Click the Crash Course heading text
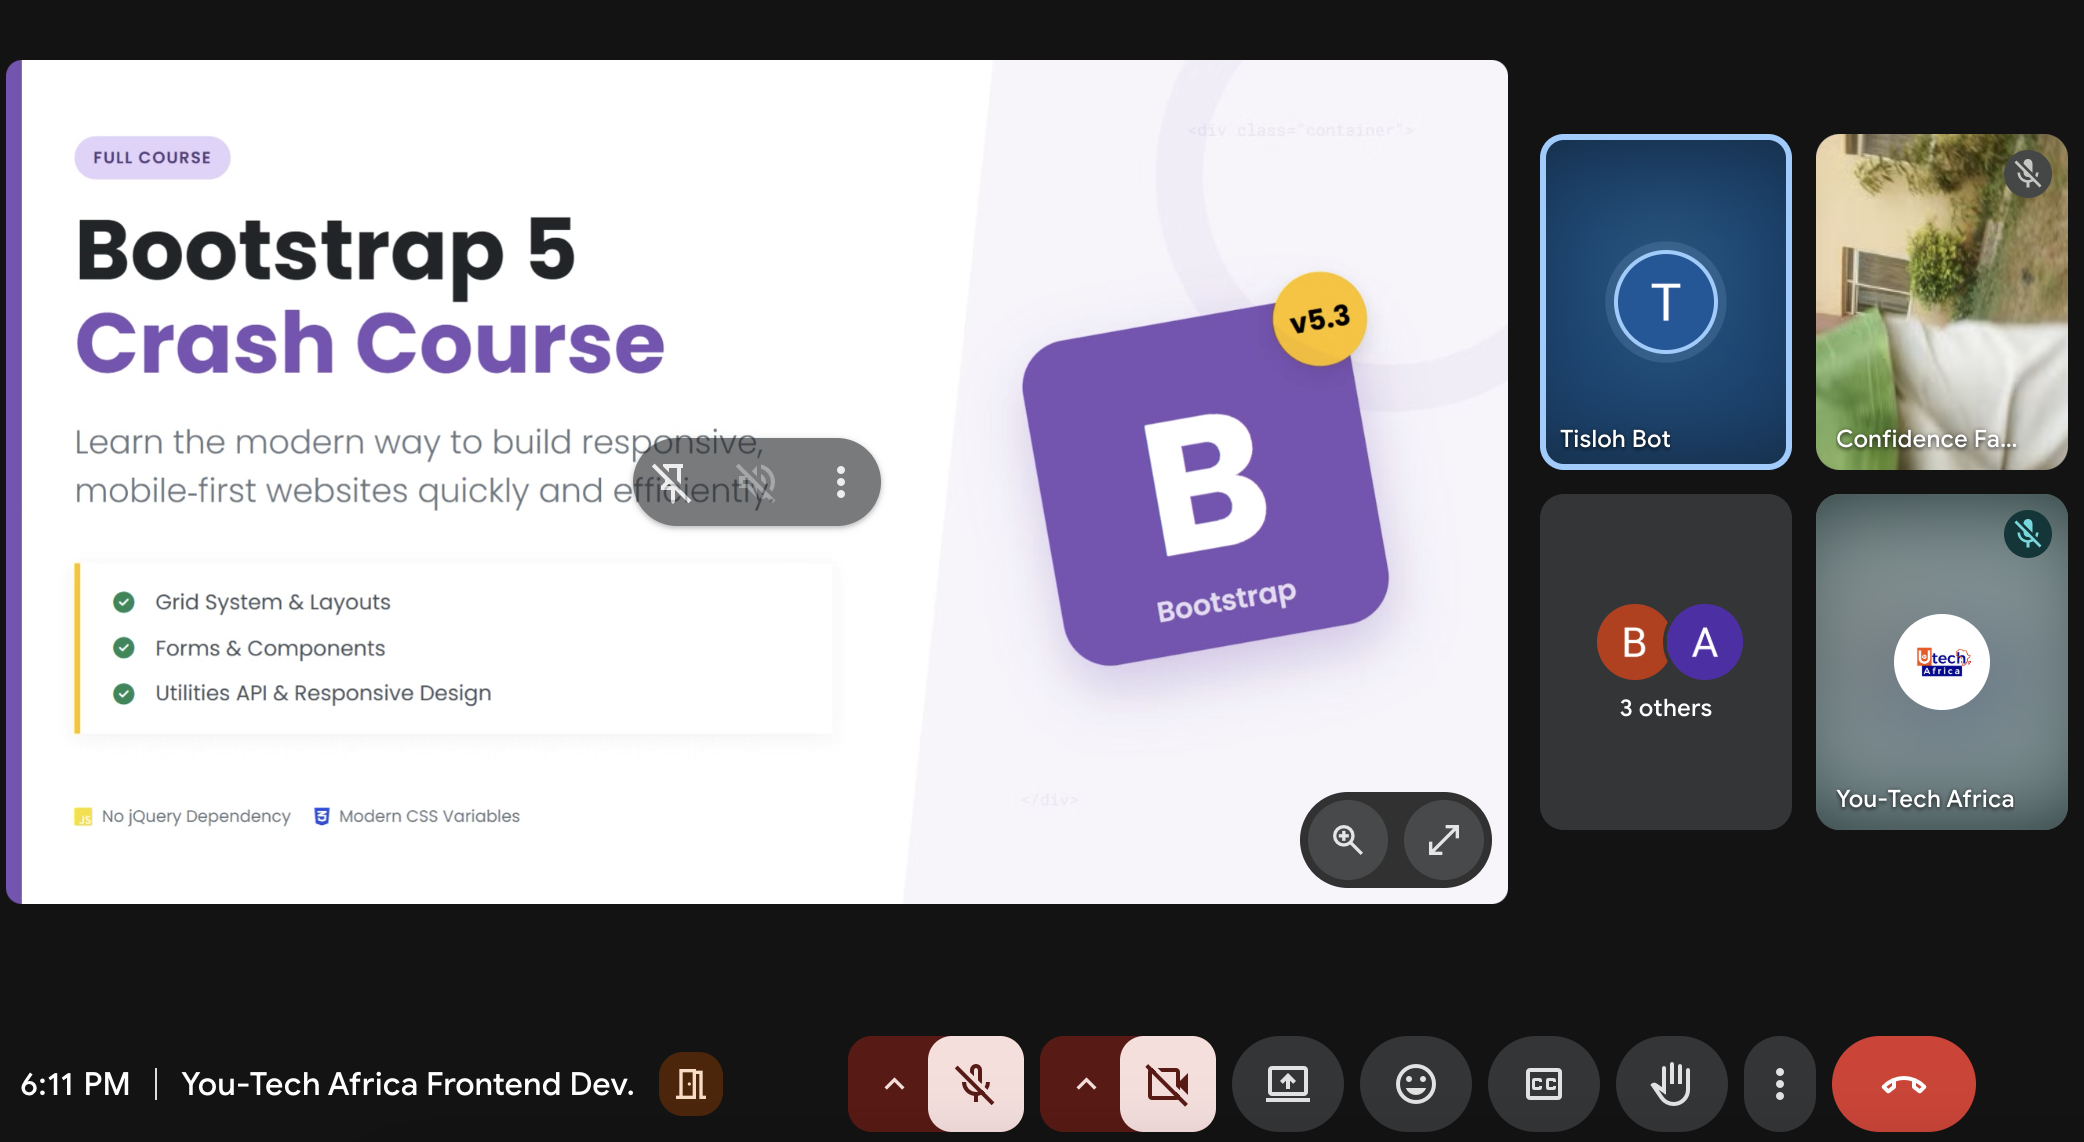 click(x=370, y=343)
